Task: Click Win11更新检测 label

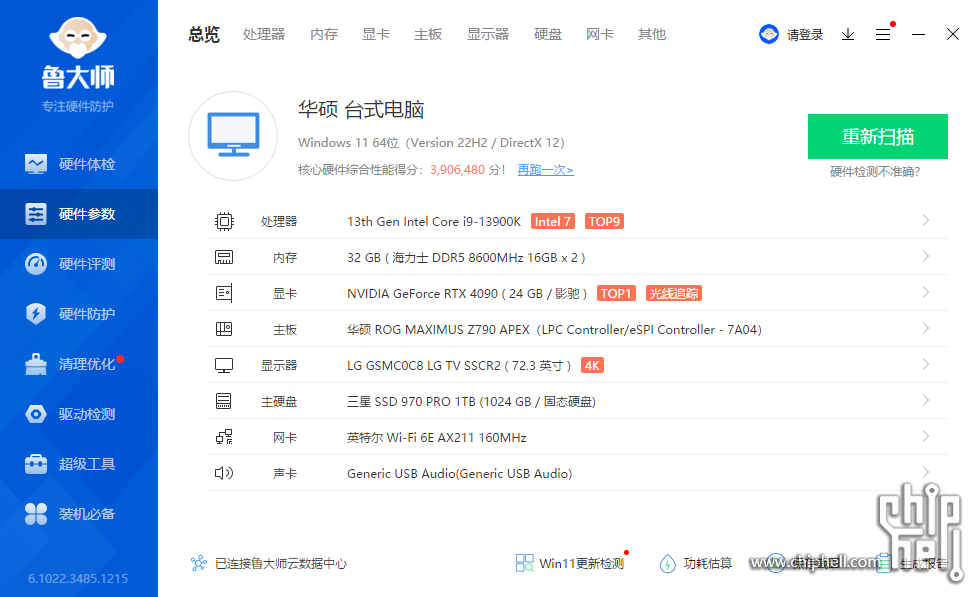Action: (581, 563)
